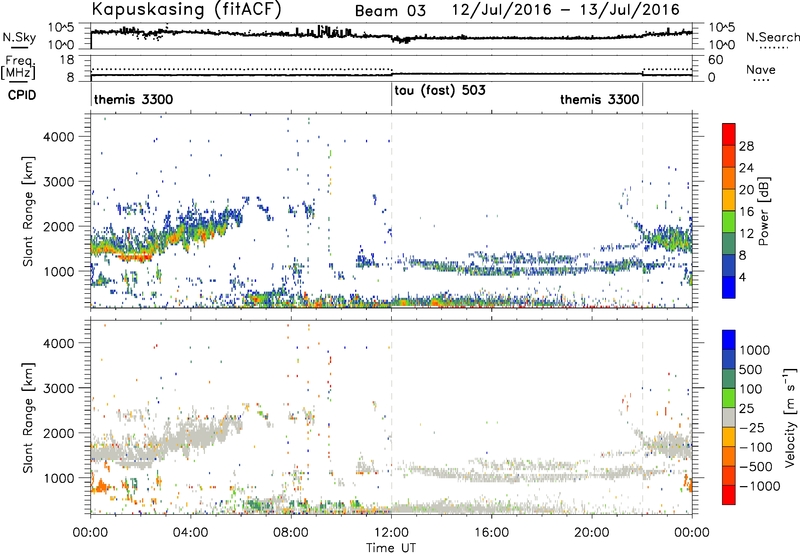Click the first themis 3300 CPID label
The width and height of the screenshot is (800, 554).
point(133,99)
